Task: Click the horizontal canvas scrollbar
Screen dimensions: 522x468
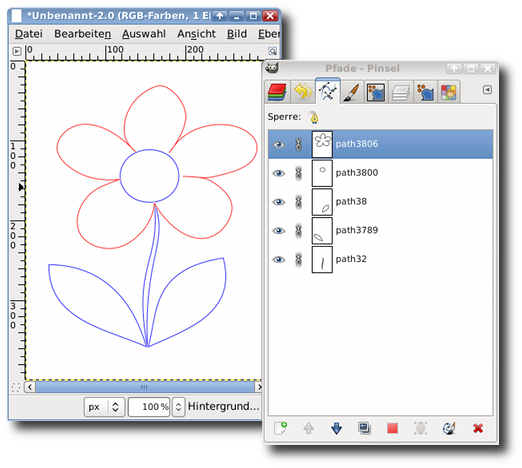Action: tap(144, 387)
